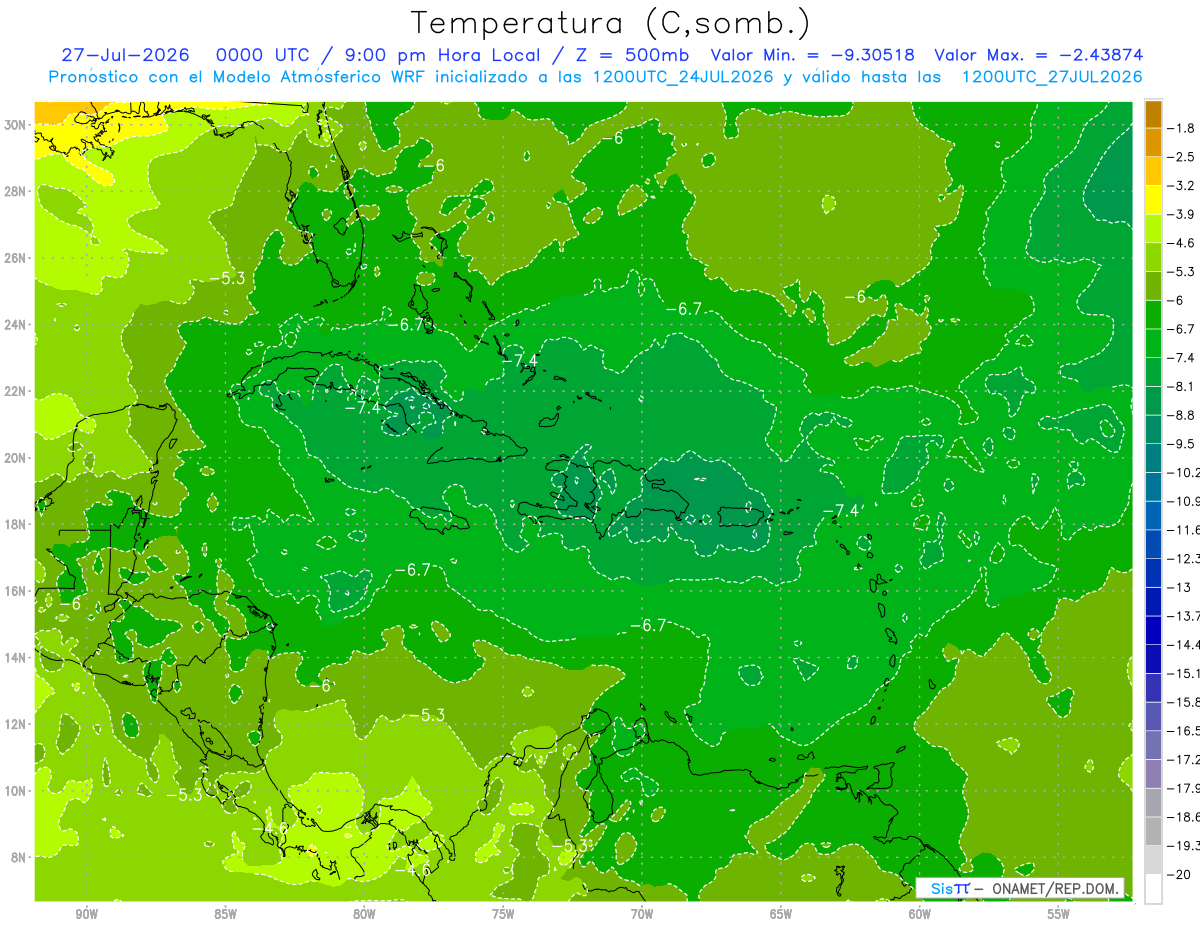Click the colorbar swatch between -6 and -6.7

(x=1153, y=314)
